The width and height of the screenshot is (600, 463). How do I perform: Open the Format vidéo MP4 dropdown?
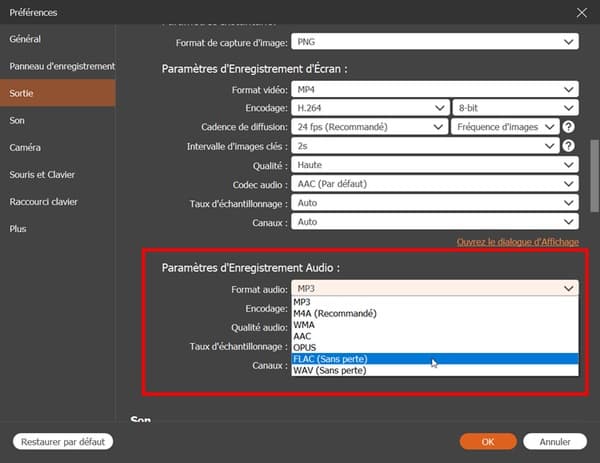(x=435, y=90)
